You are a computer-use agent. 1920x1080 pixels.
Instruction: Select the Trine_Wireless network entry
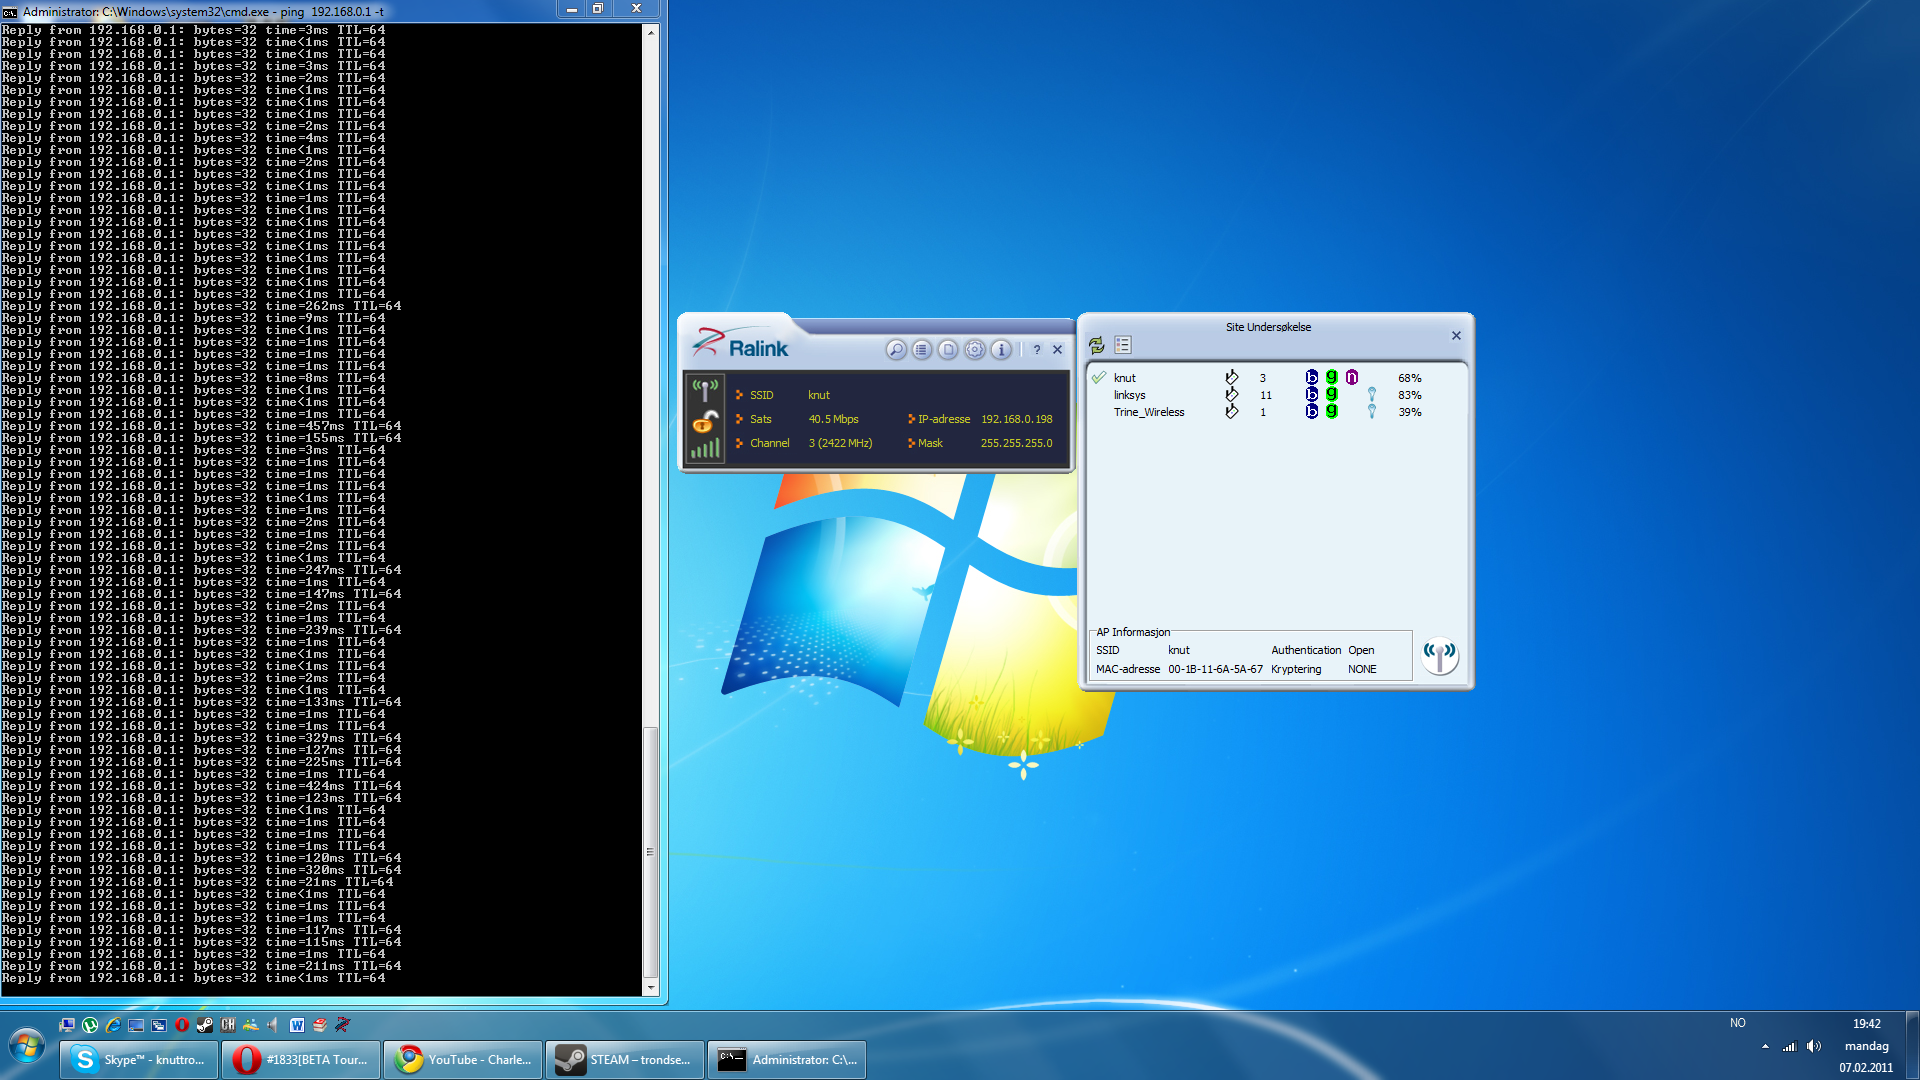[1149, 412]
